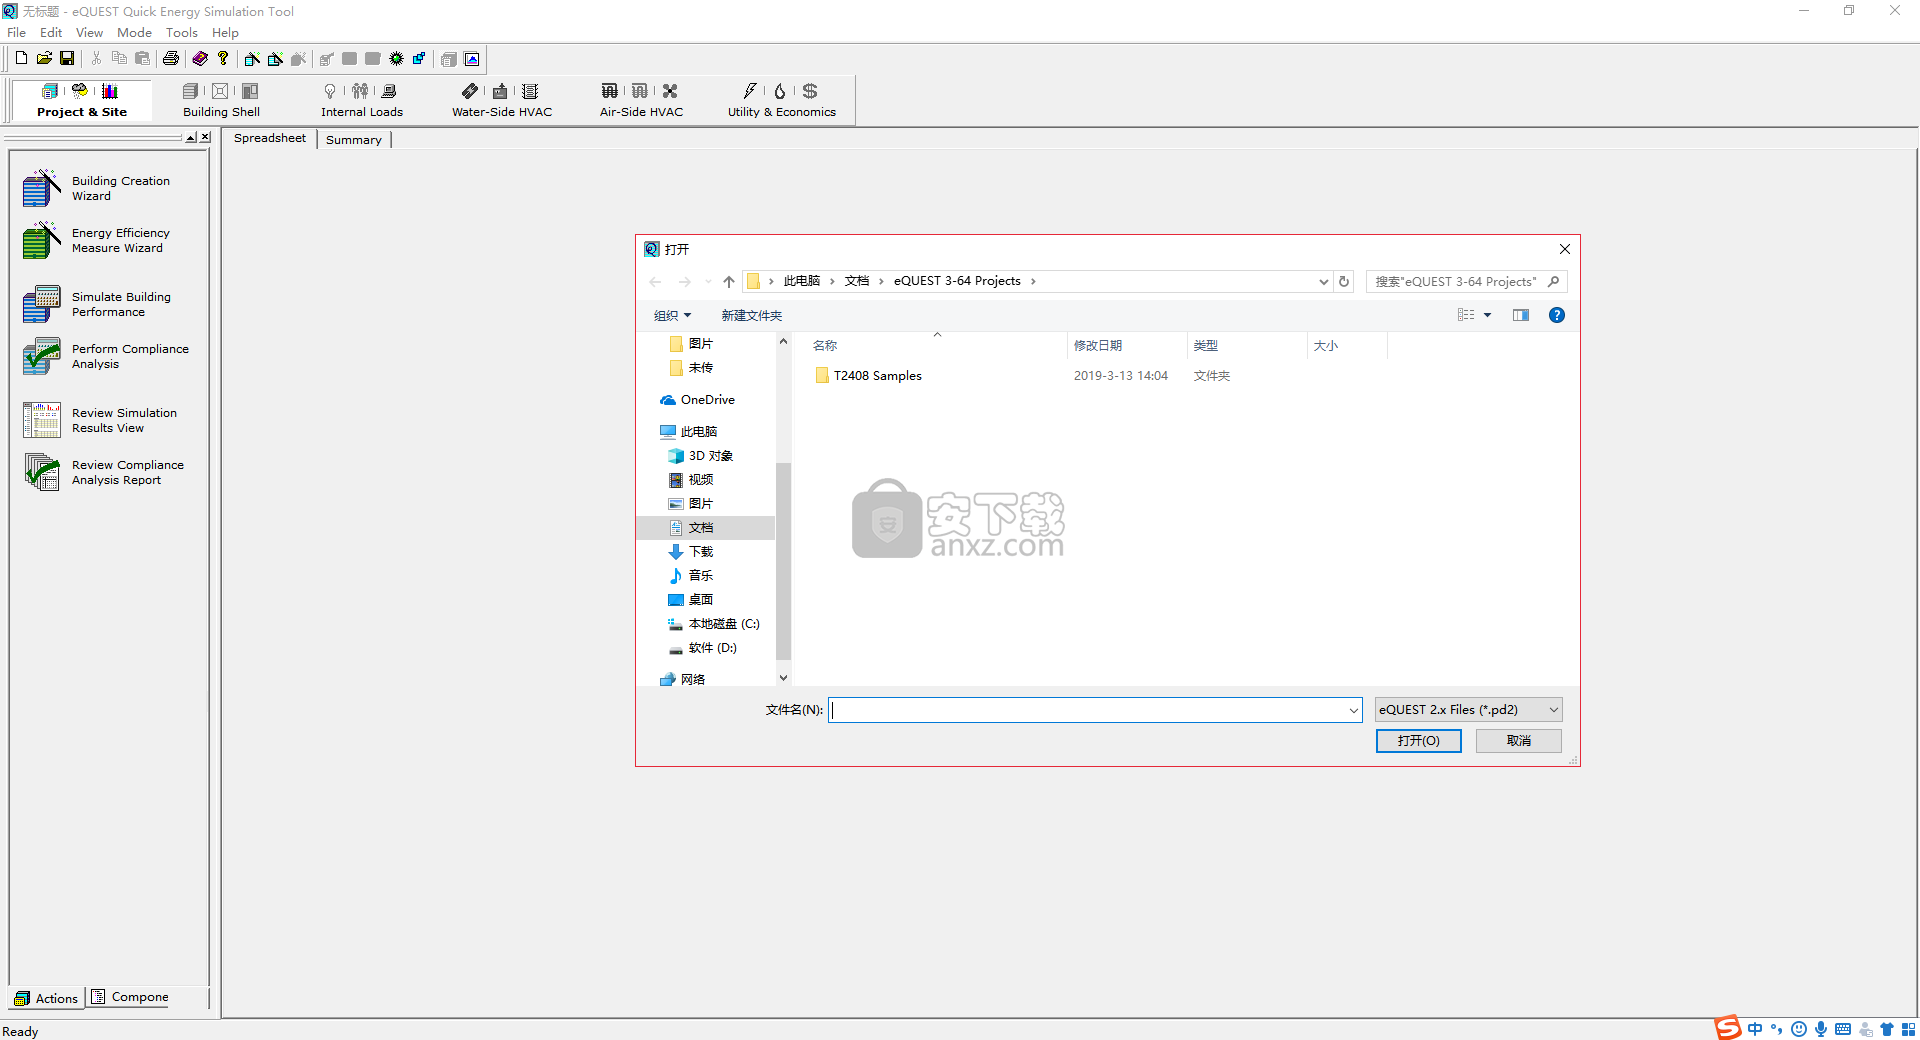Viewport: 1920px width, 1040px height.
Task: Click the Print toolbar icon
Action: [171, 59]
